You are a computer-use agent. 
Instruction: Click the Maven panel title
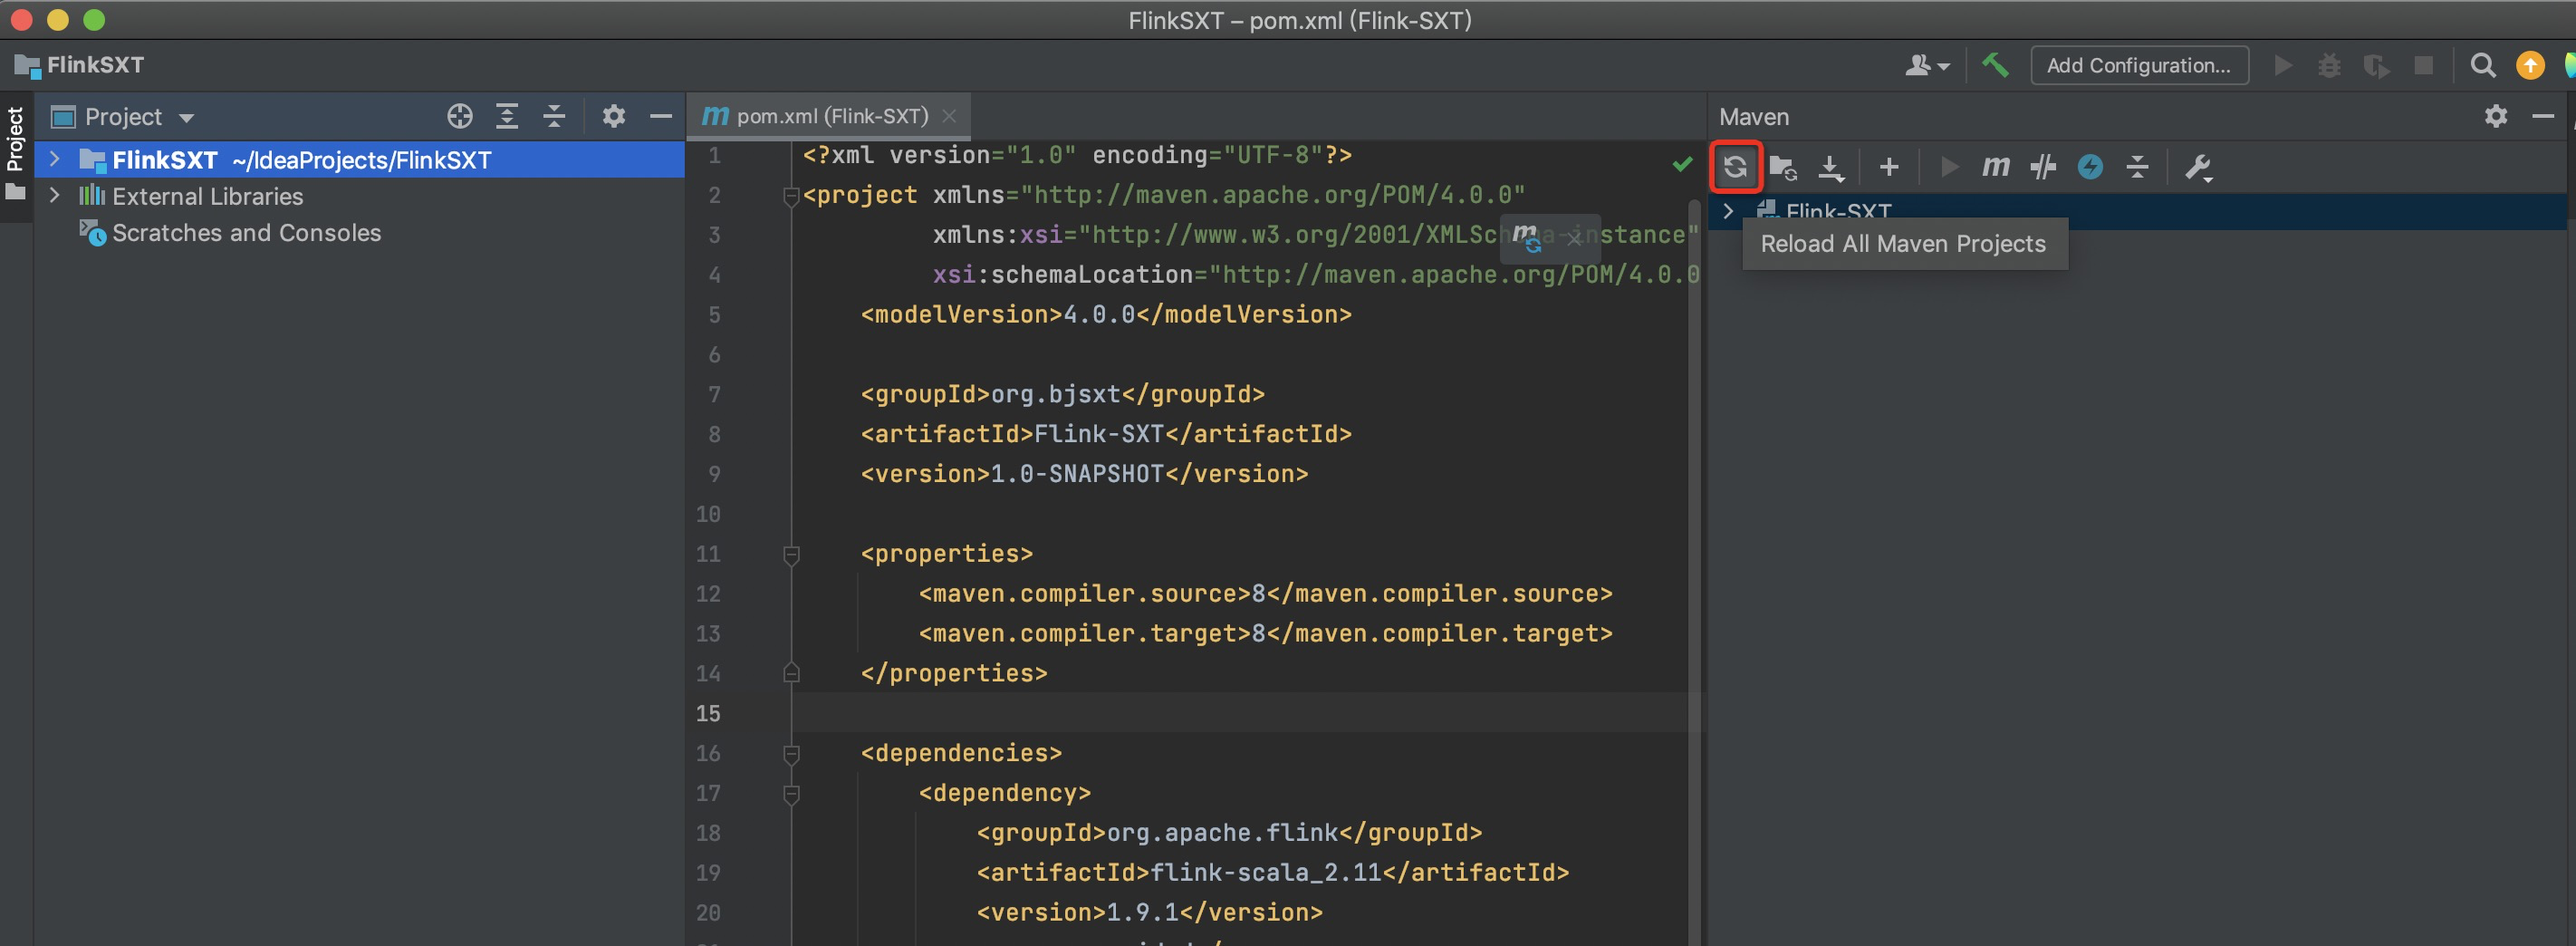pyautogui.click(x=1753, y=116)
